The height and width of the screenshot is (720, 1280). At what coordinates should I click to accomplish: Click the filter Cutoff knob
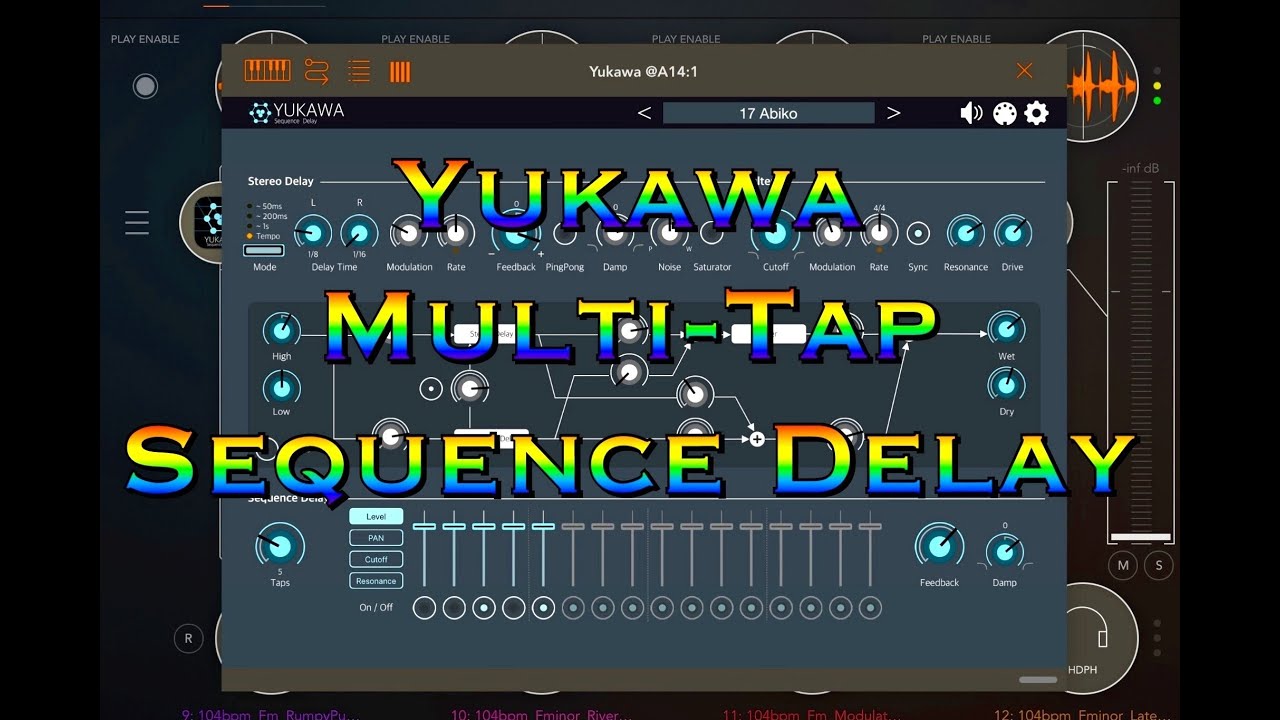point(775,236)
